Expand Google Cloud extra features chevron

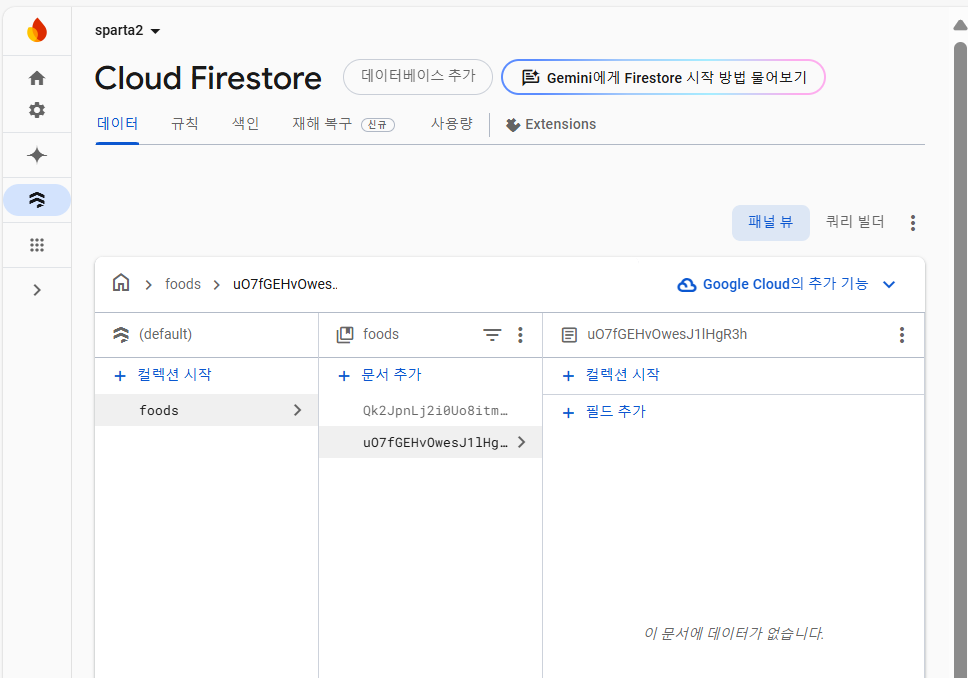point(889,285)
